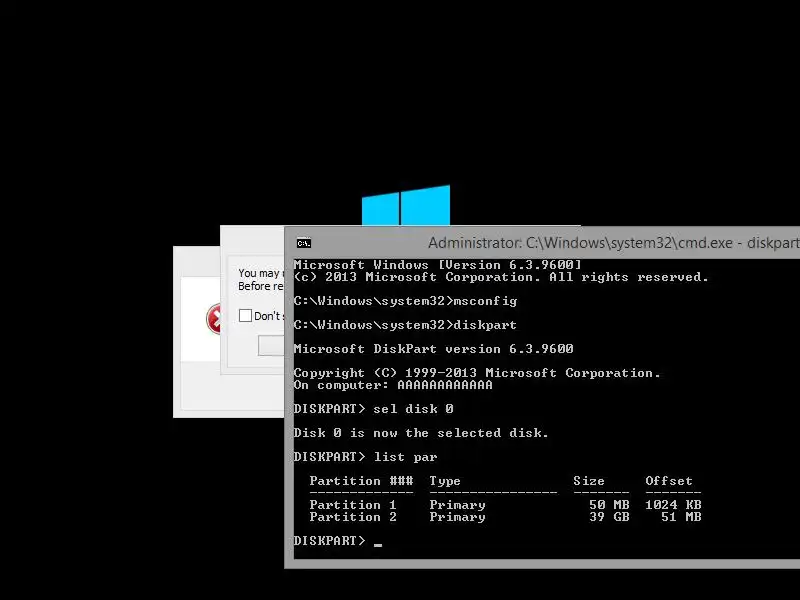Click the partially hidden dialog button below the checkbox
Screen dimensions: 800x600
271,345
